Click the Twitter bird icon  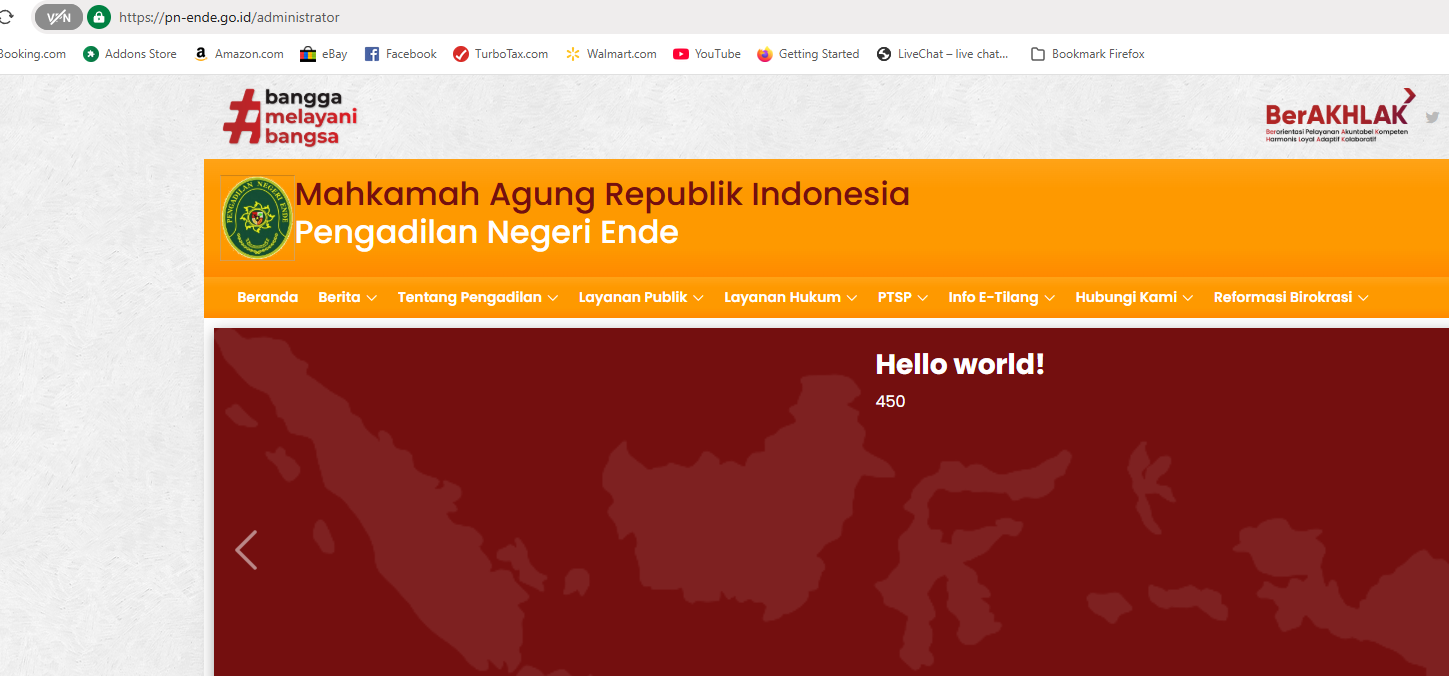click(1432, 117)
